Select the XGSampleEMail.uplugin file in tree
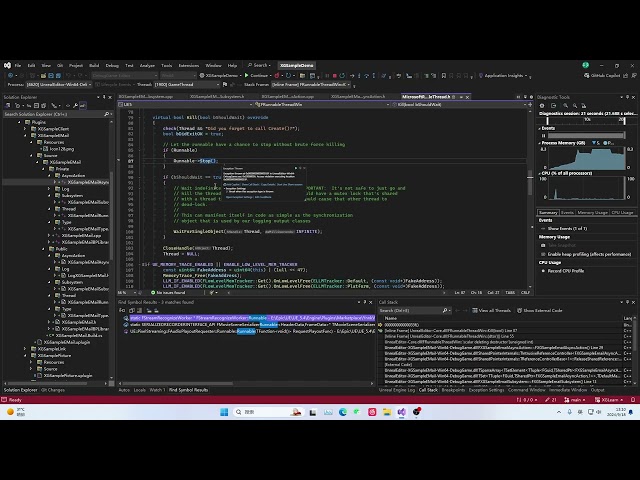The width and height of the screenshot is (640, 480). (67, 342)
